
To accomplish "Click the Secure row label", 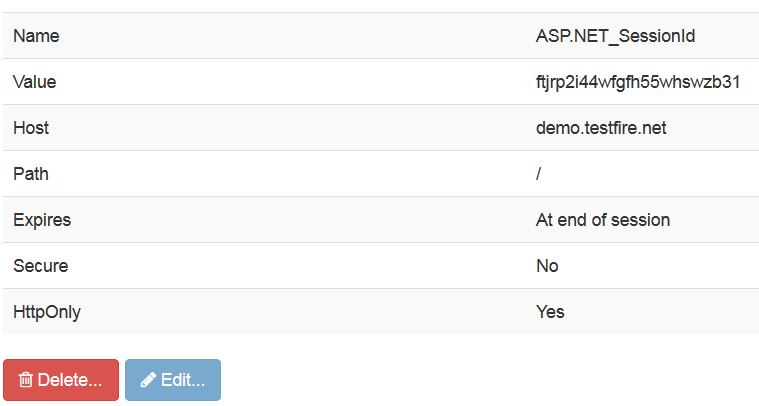I will point(41,266).
